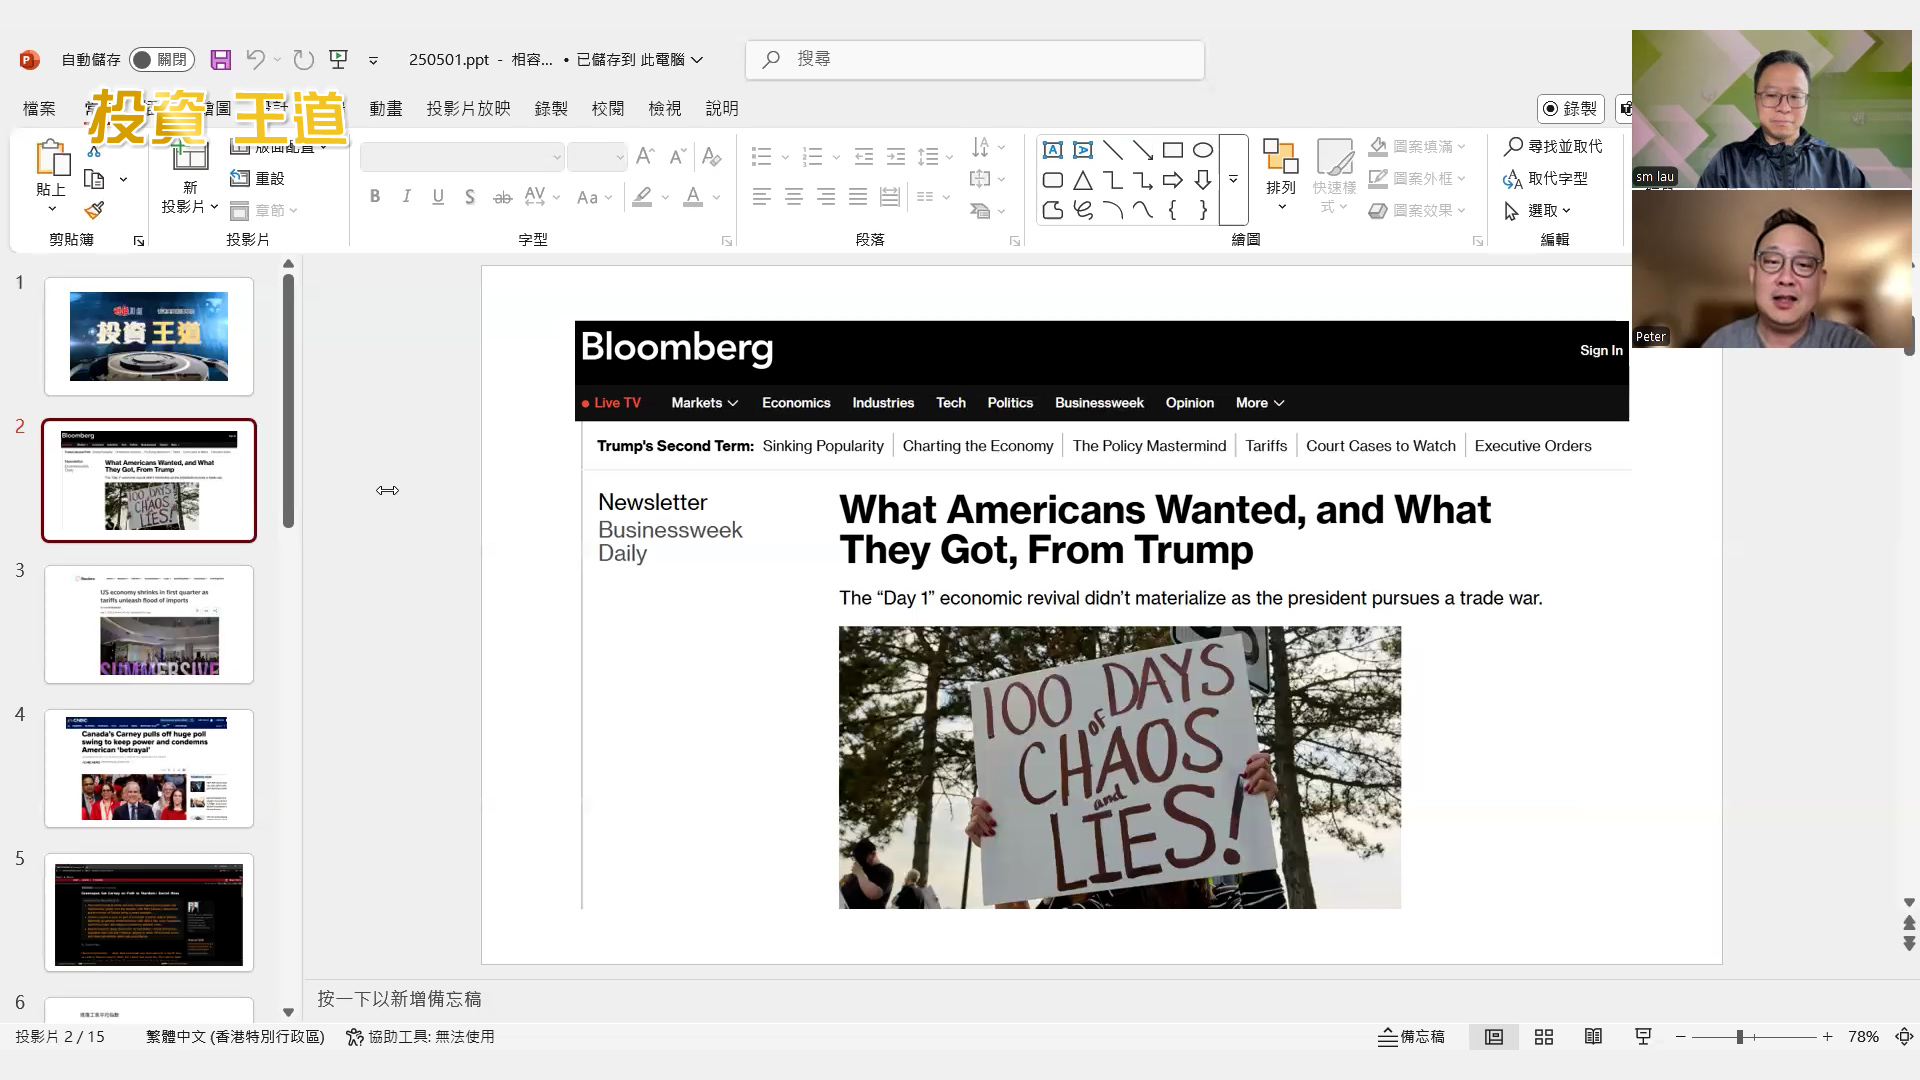Toggle Italic formatting

406,197
